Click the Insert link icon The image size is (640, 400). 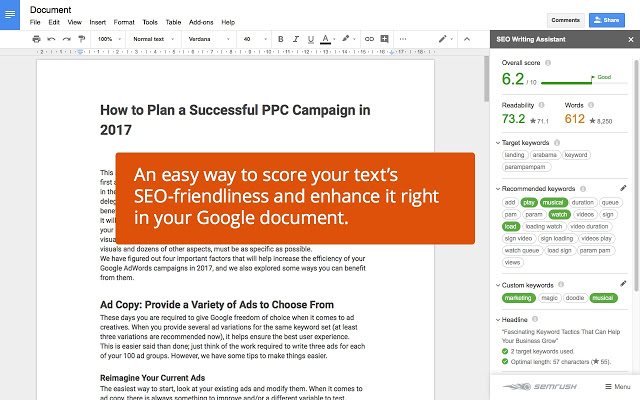coord(369,39)
